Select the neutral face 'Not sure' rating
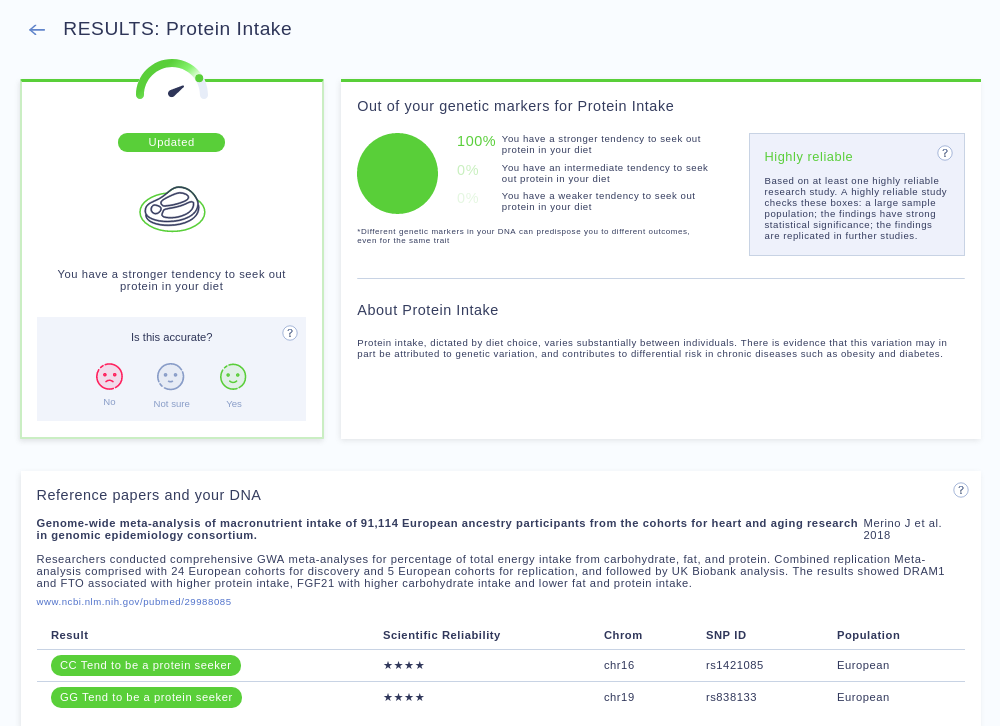This screenshot has width=1000, height=726. click(x=171, y=376)
